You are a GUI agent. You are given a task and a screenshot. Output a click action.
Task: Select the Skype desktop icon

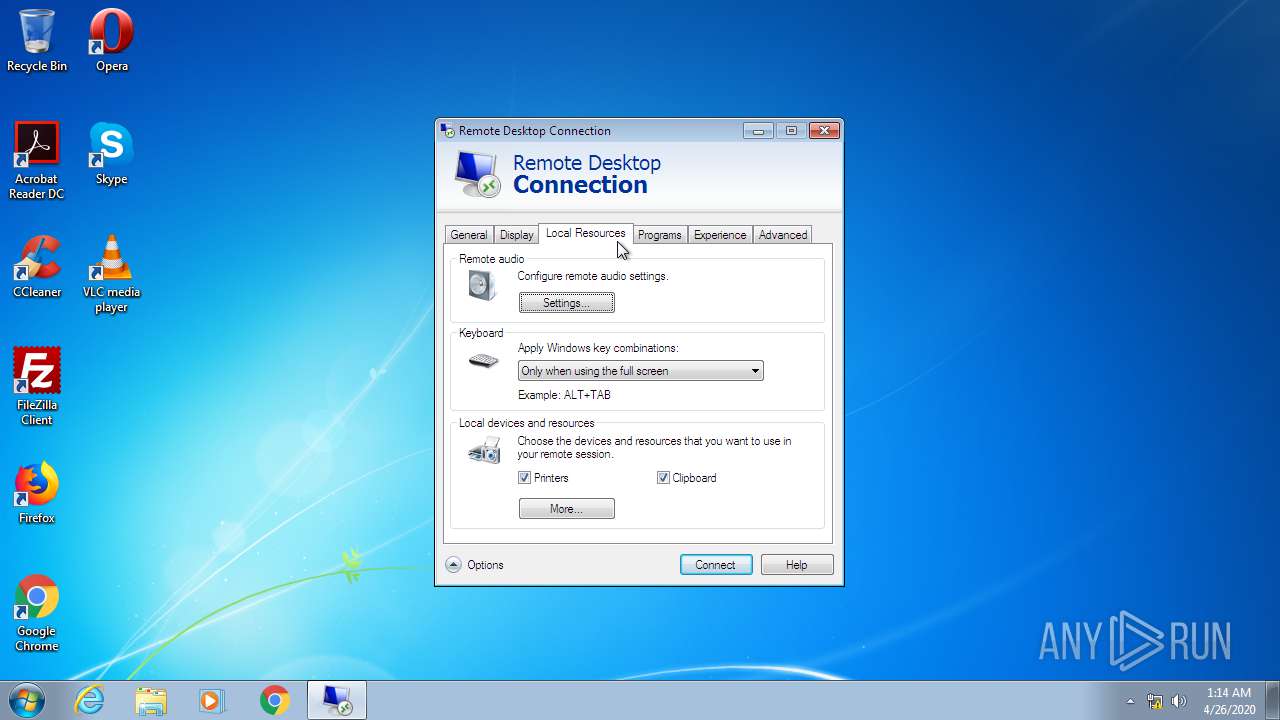(x=111, y=154)
